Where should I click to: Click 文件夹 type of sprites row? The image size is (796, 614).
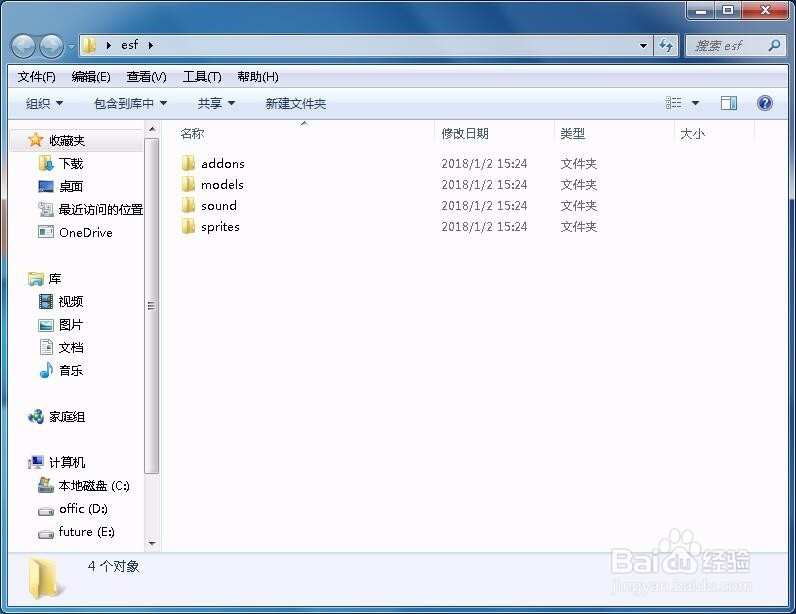[578, 227]
